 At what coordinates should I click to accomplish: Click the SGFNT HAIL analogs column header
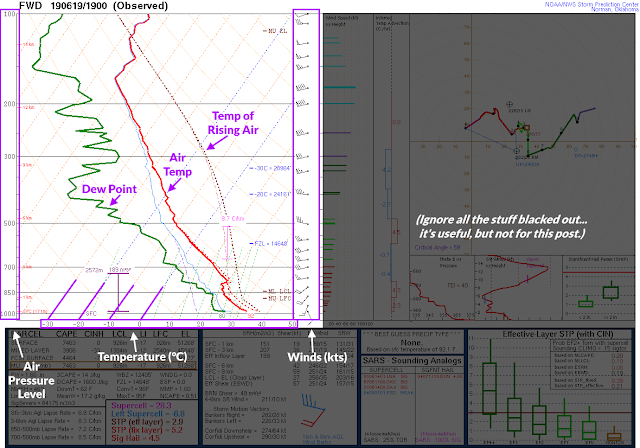pos(438,370)
